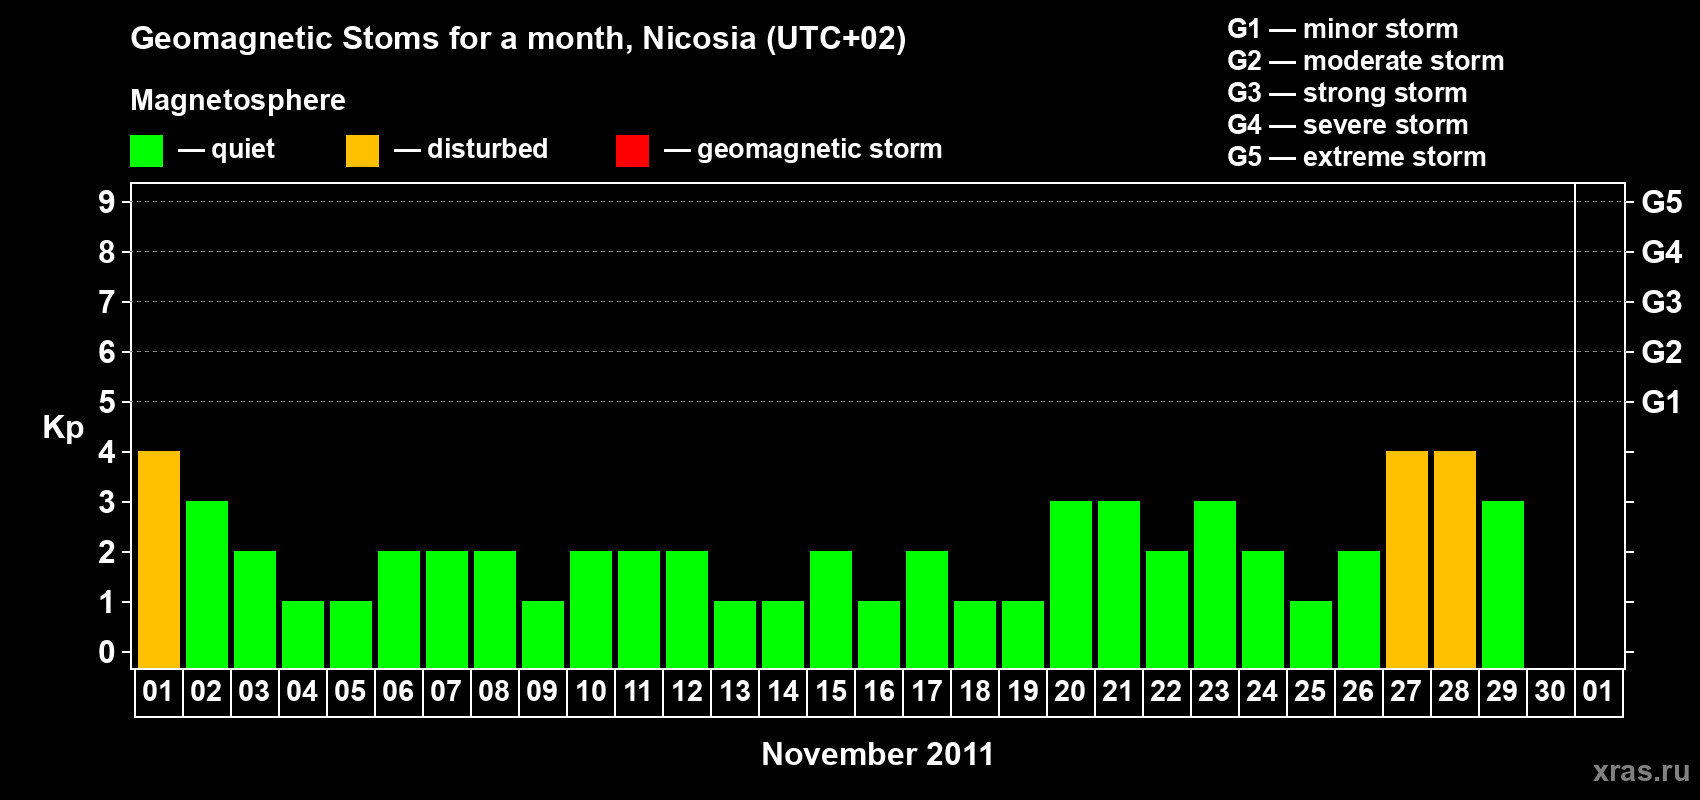This screenshot has width=1700, height=800.
Task: Click date label 10 on the x-axis
Action: (591, 691)
